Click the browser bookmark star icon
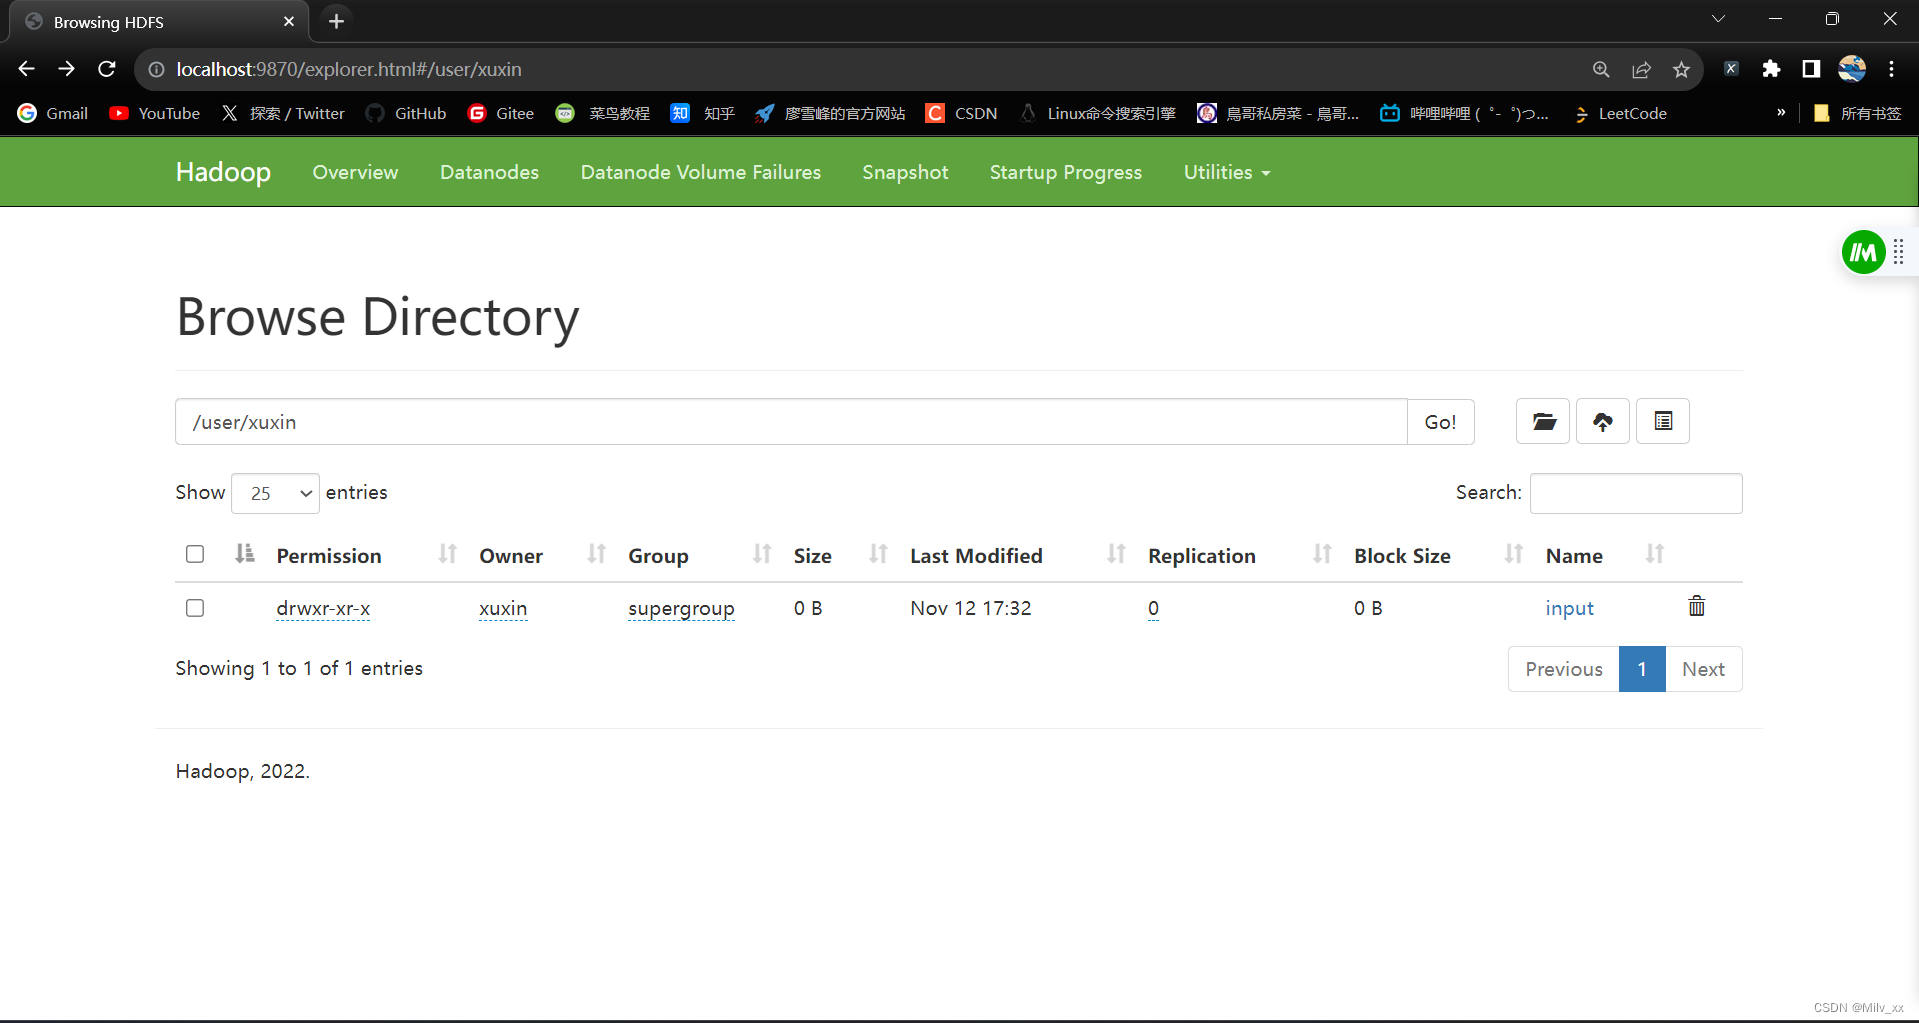This screenshot has height=1023, width=1919. coord(1681,69)
